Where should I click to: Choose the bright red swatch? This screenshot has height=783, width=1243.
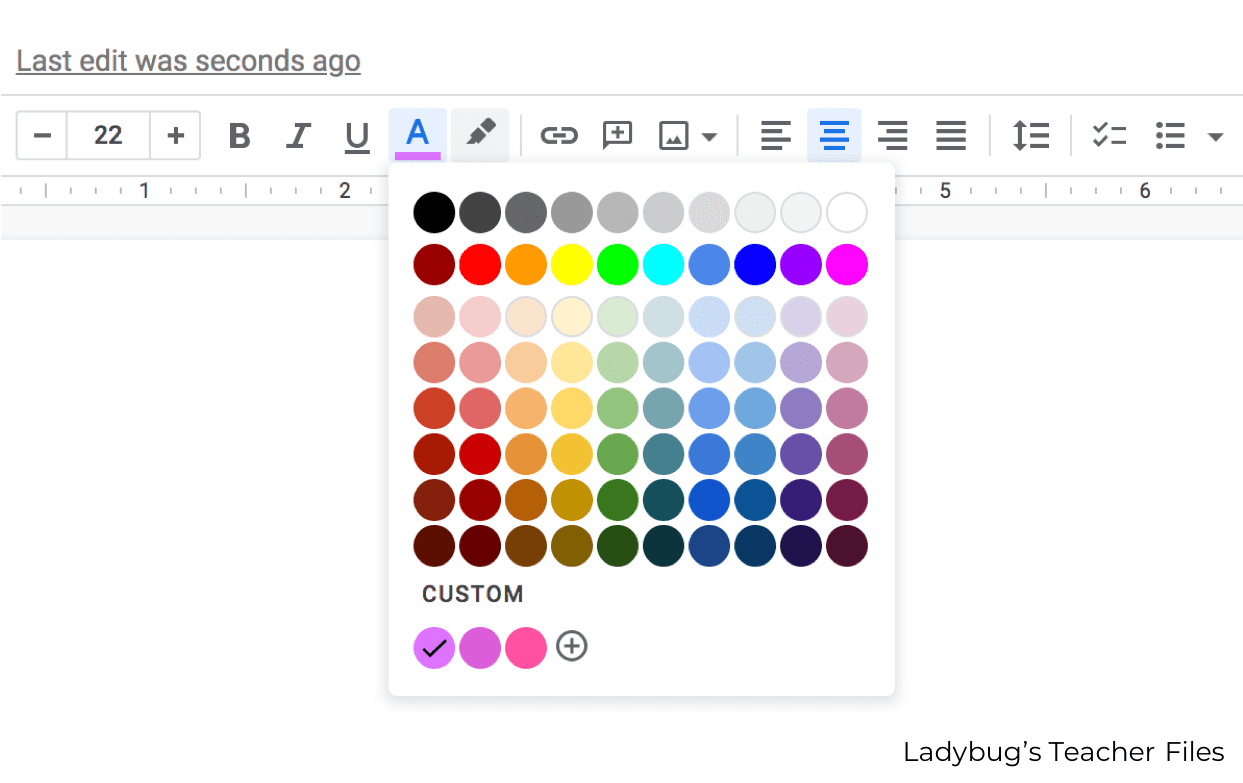coord(480,265)
